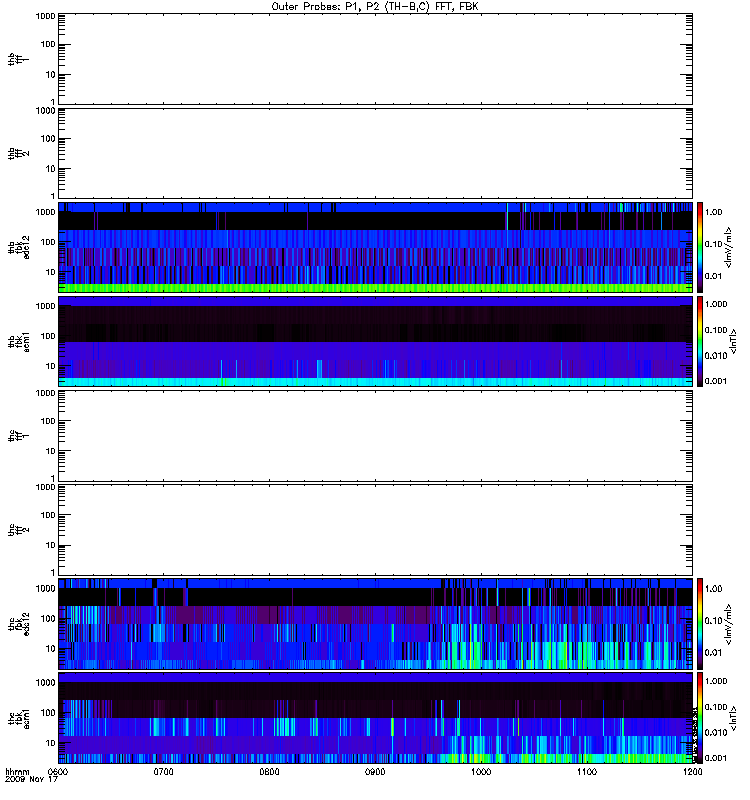Click the 0.01 value on thc edc12 color bar
The height and width of the screenshot is (800, 750).
(x=713, y=653)
